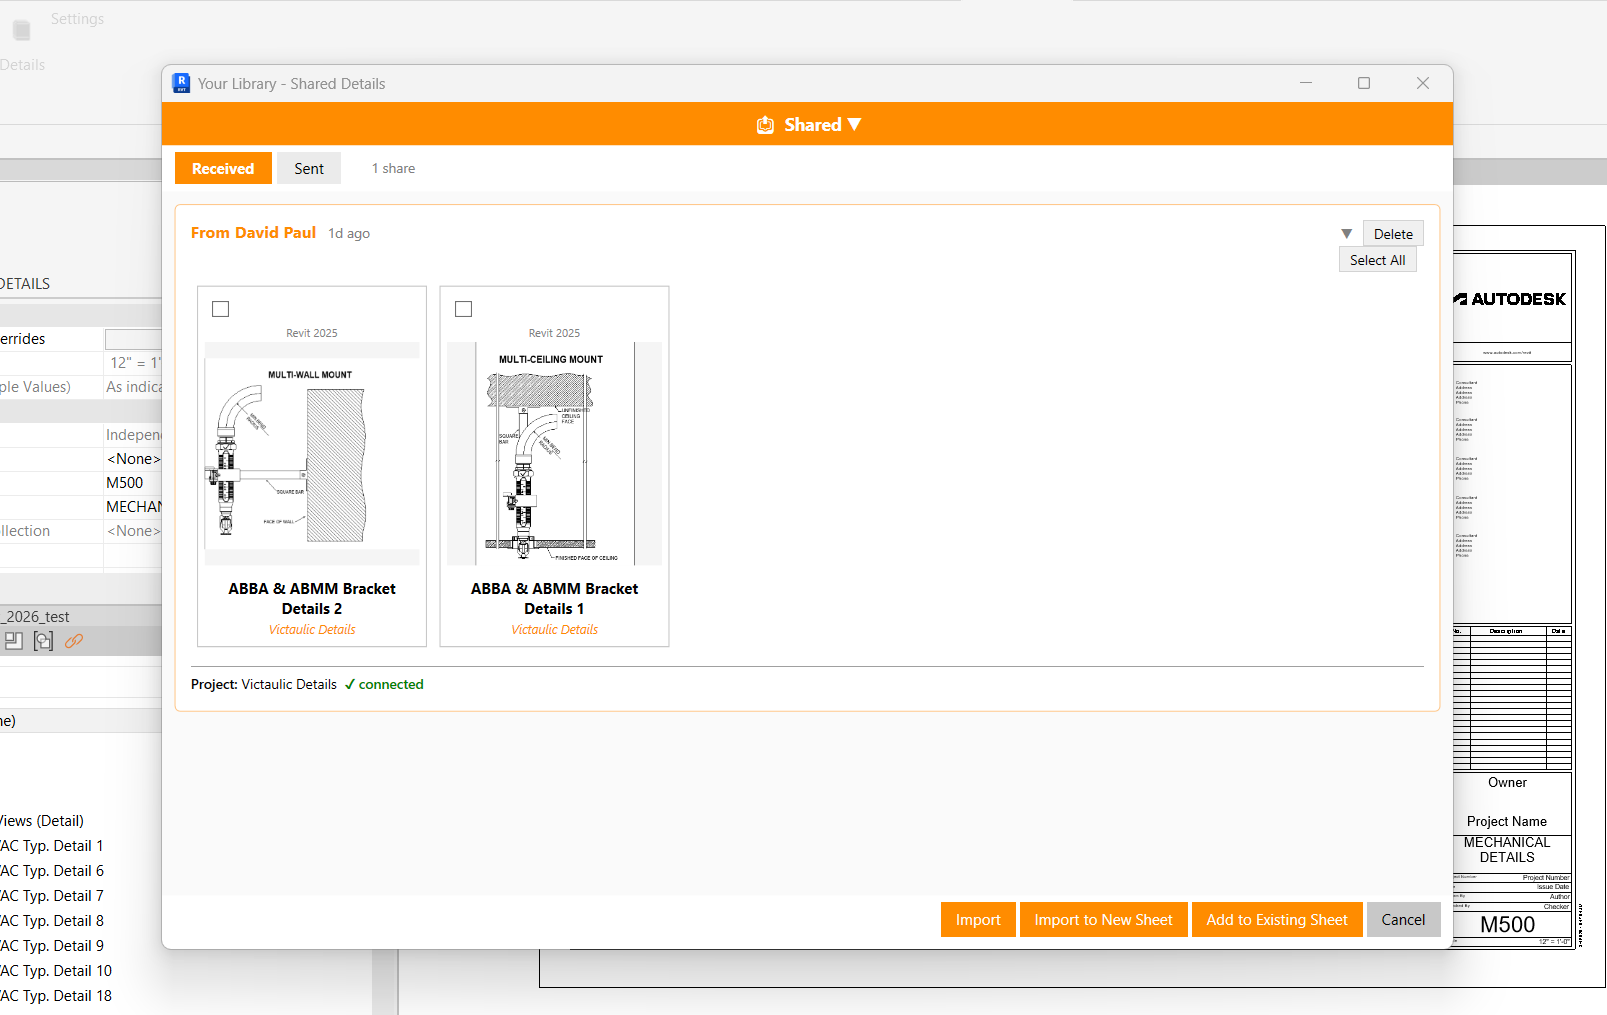Click Add to Existing Sheet button
1607x1015 pixels.
pyautogui.click(x=1277, y=920)
